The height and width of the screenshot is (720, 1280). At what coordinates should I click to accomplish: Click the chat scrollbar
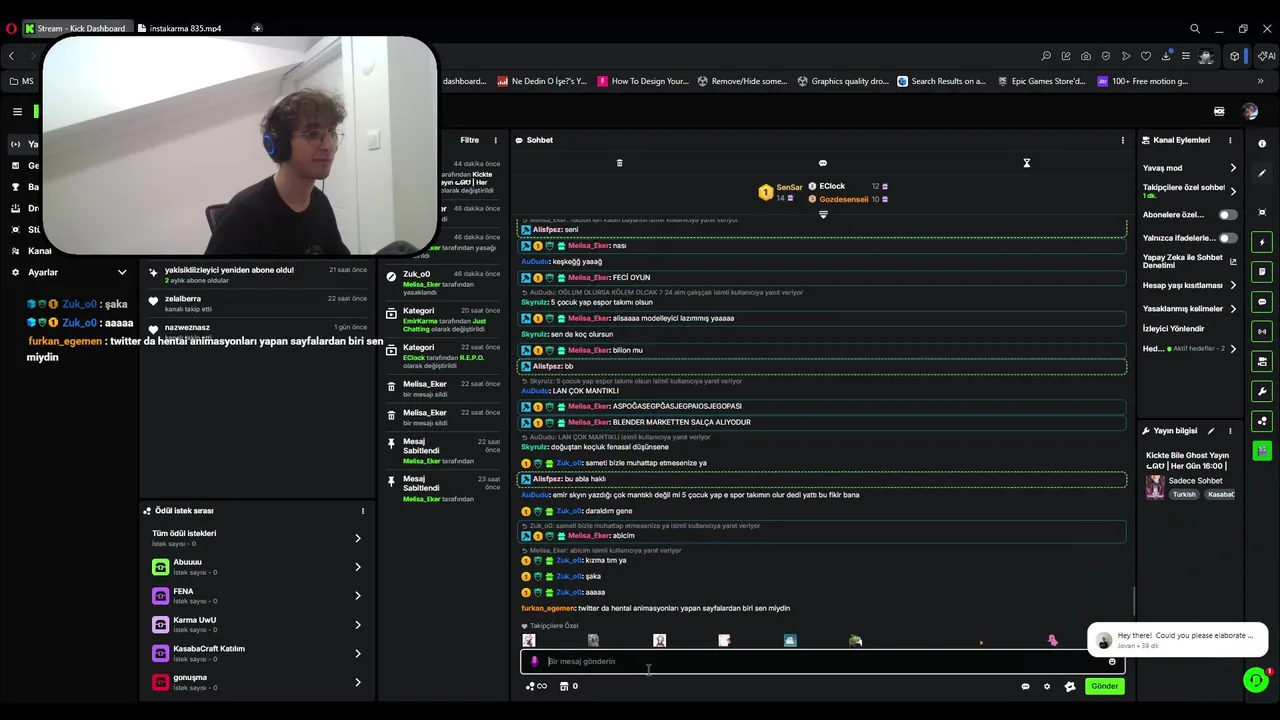coord(1133,602)
